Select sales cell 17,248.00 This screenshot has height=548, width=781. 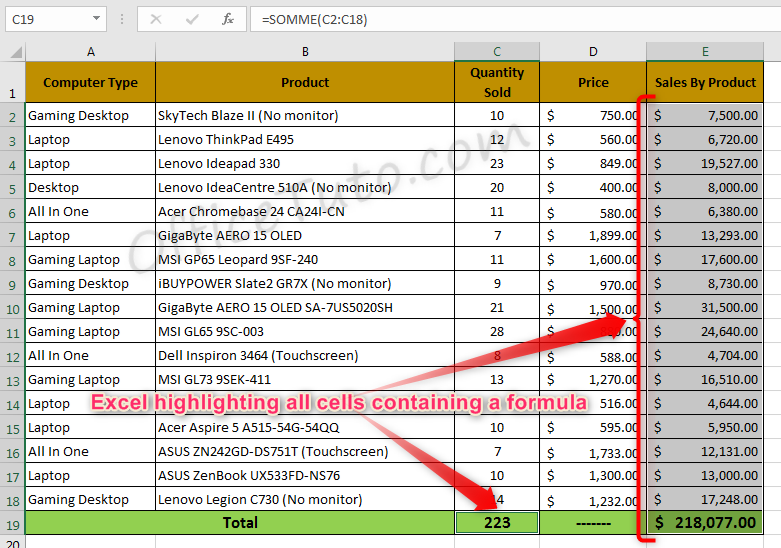tap(705, 499)
